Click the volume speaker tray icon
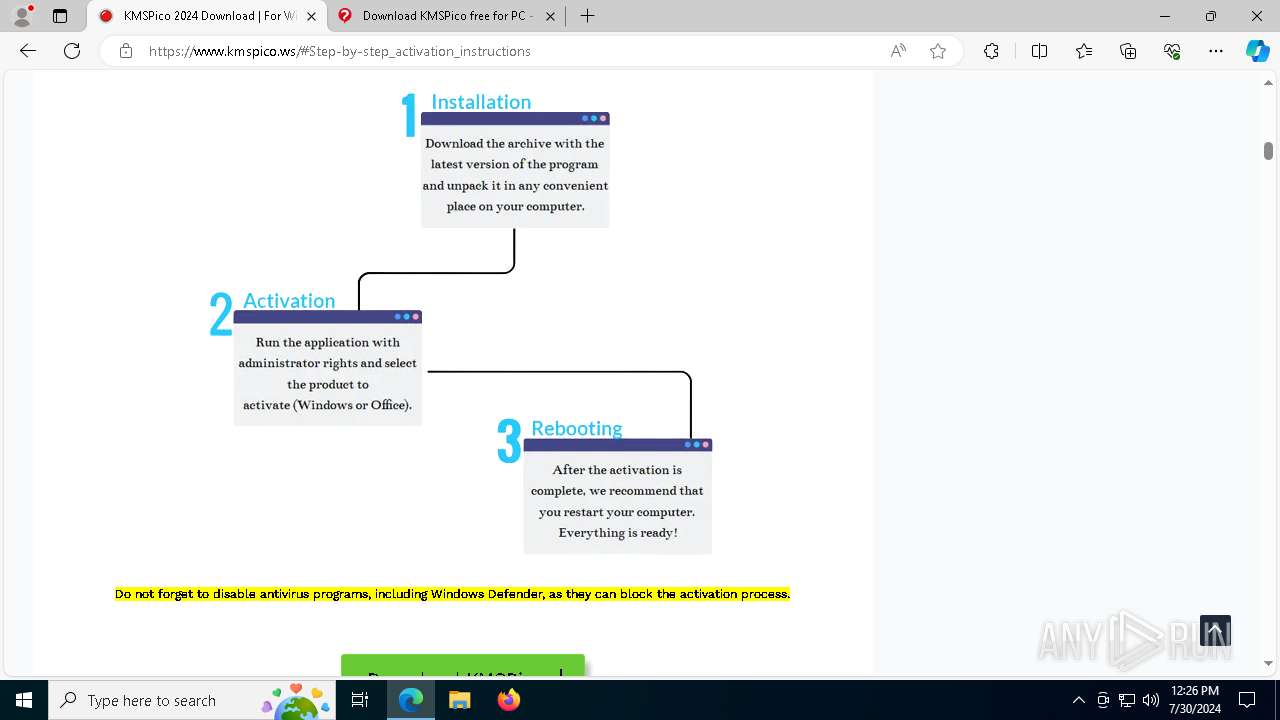1280x720 pixels. click(x=1151, y=700)
